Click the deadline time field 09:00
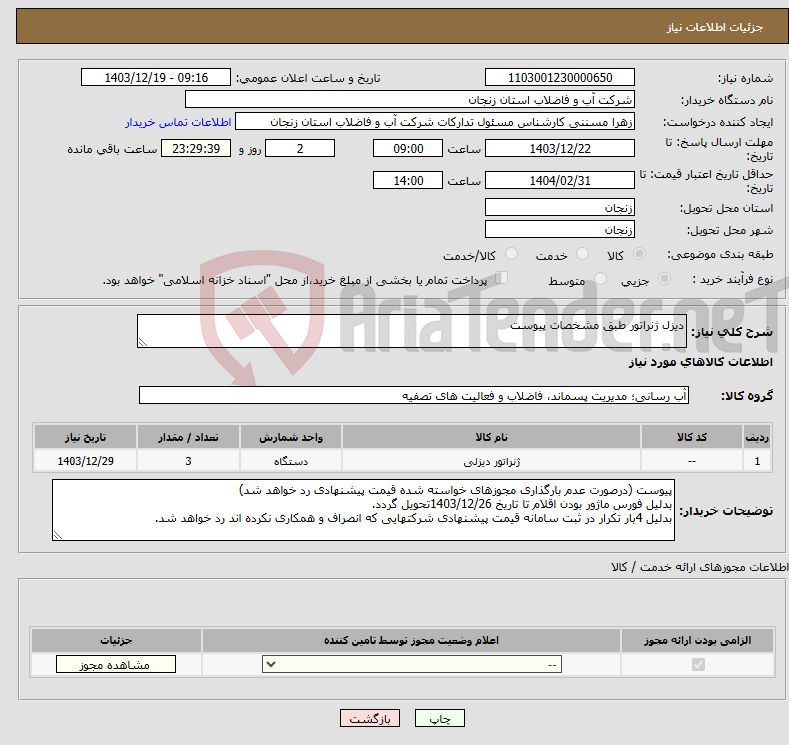Screen dimensions: 789x745 pyautogui.click(x=408, y=148)
